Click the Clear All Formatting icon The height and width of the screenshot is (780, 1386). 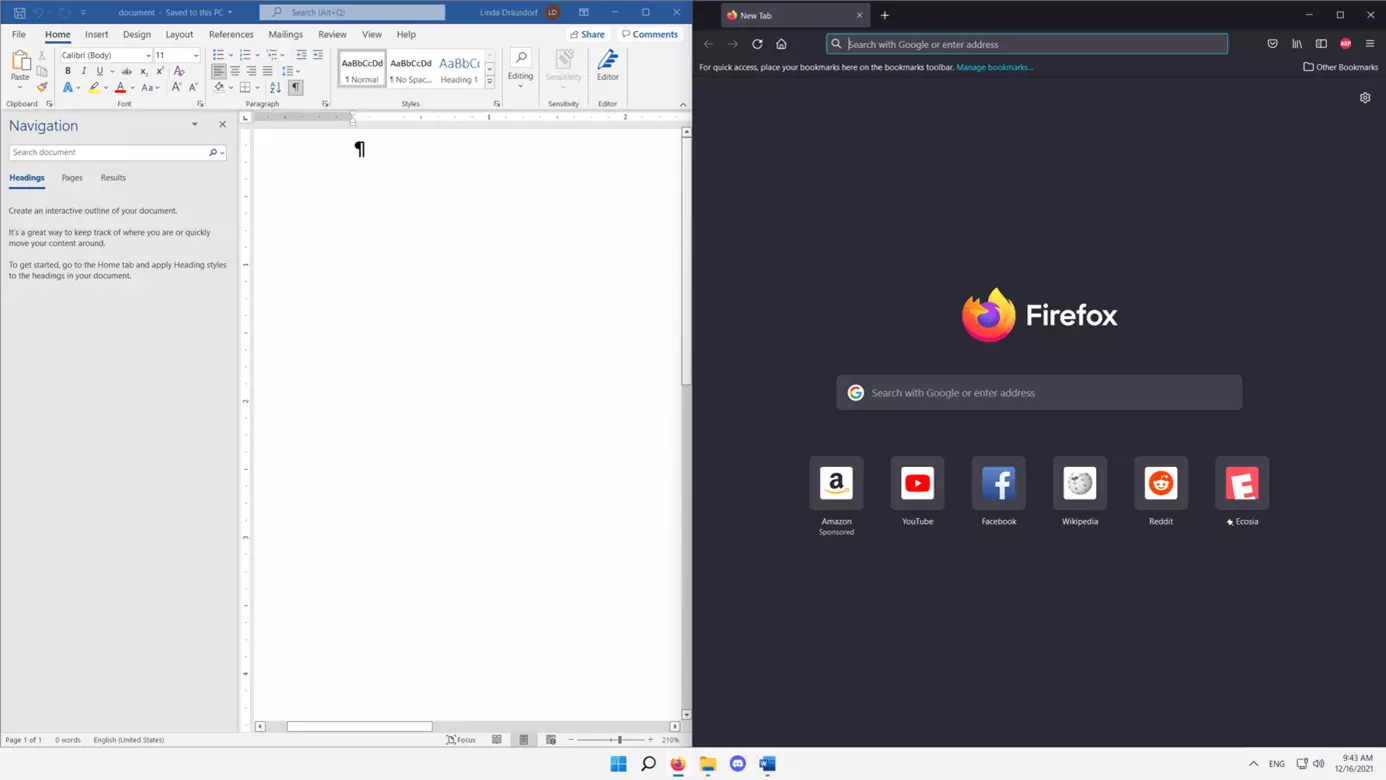coord(179,72)
